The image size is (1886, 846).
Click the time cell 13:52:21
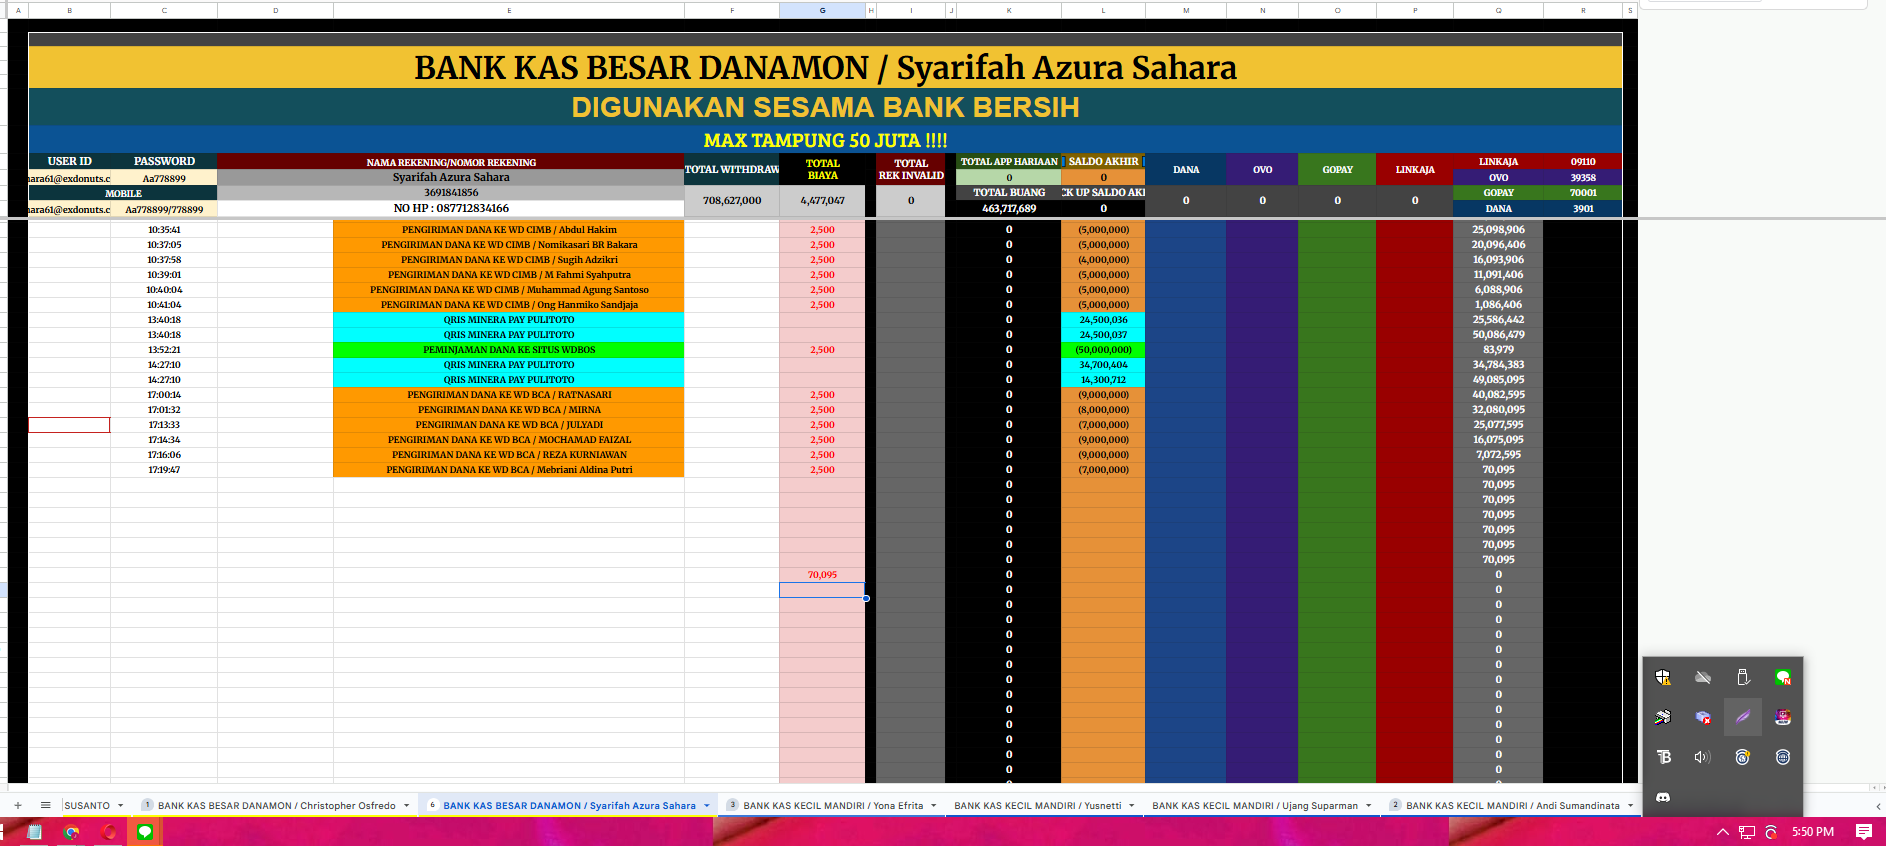click(x=164, y=350)
